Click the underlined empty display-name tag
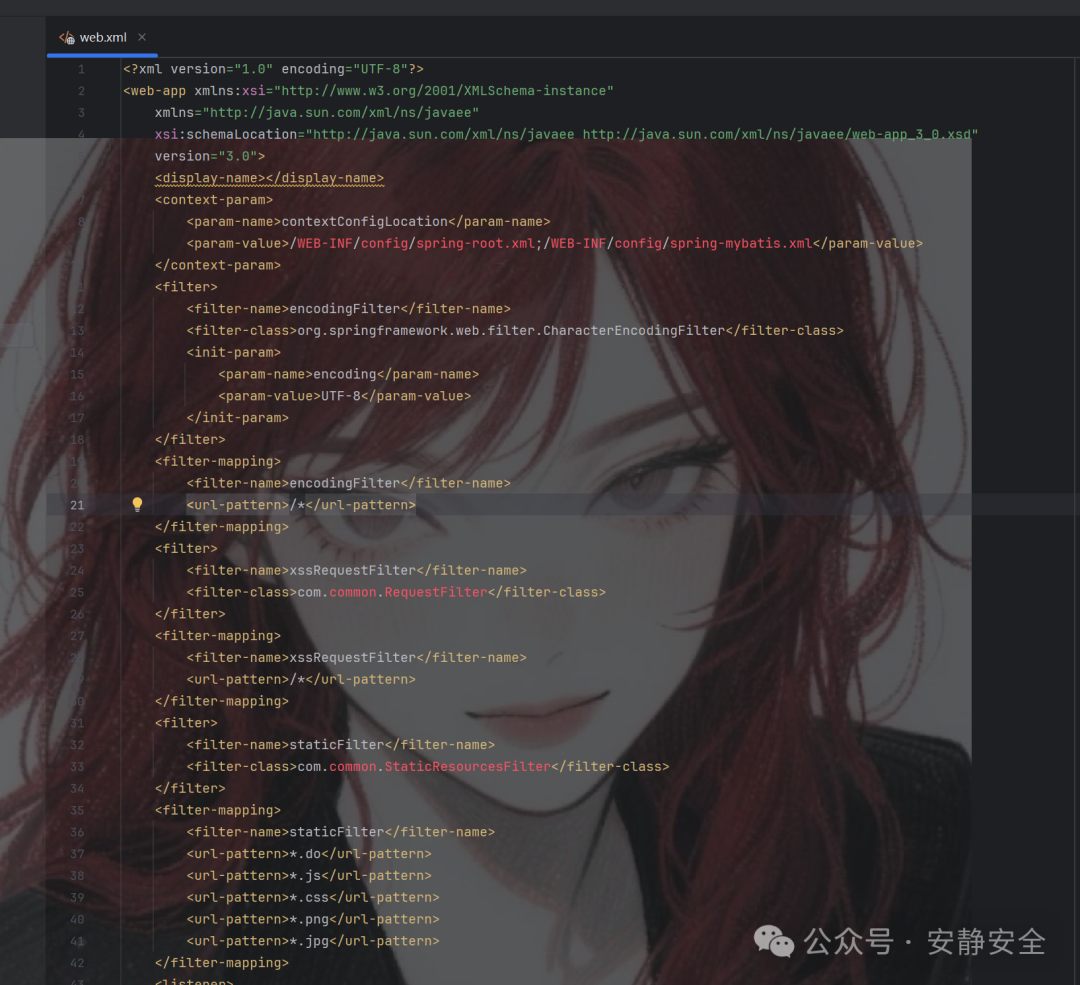1080x985 pixels. [269, 178]
